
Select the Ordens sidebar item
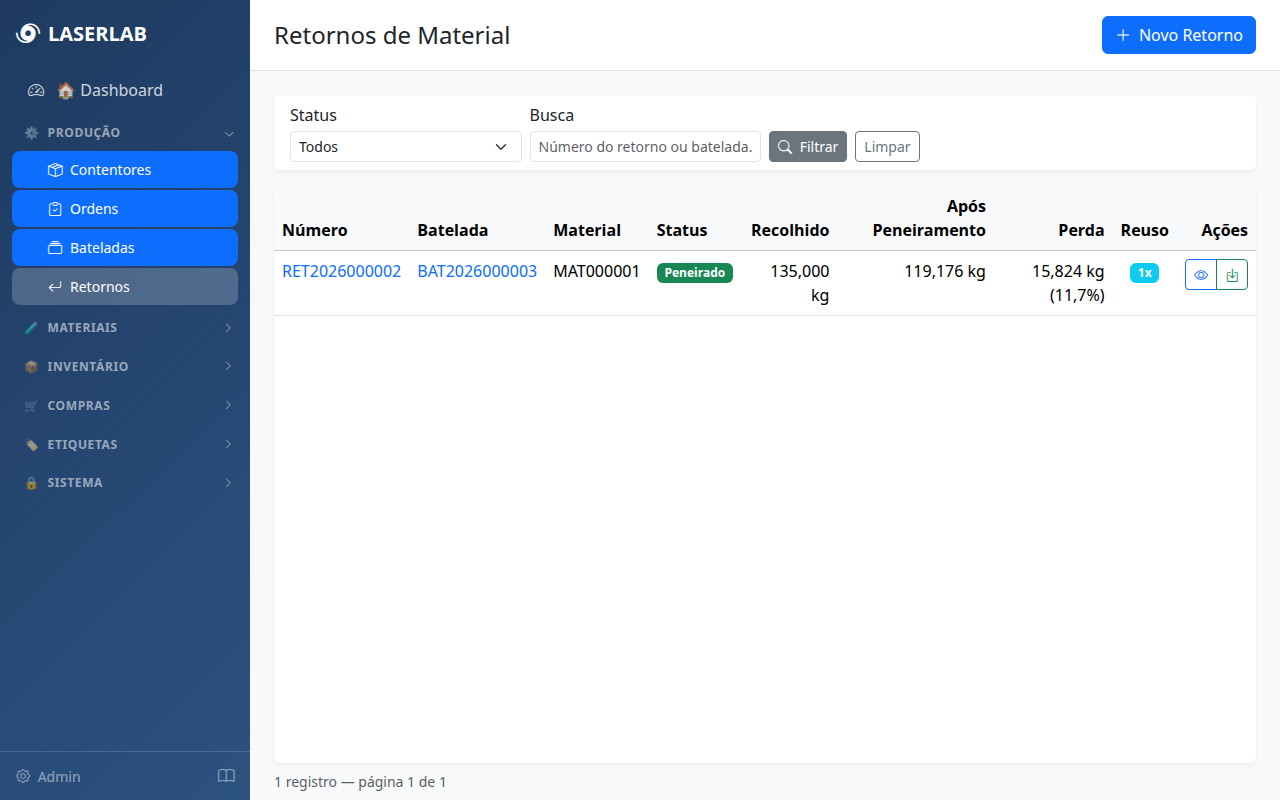coord(125,209)
